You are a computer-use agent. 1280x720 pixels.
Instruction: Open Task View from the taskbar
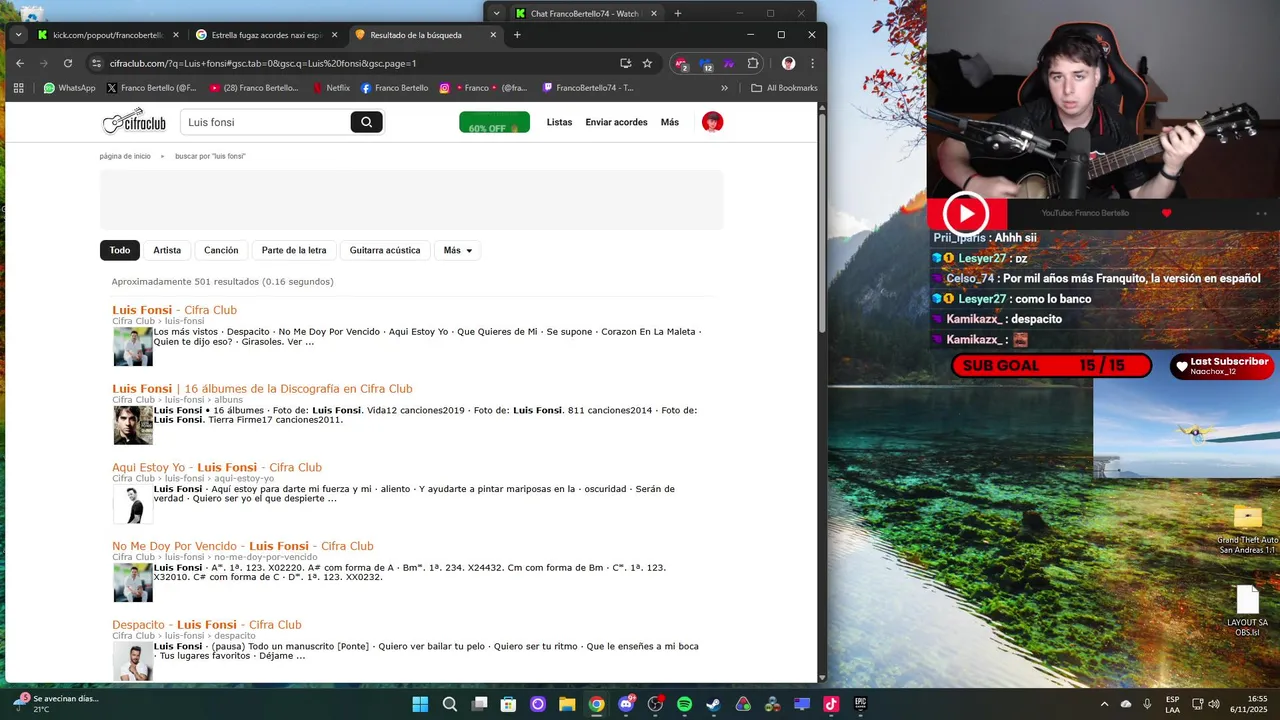(x=479, y=704)
